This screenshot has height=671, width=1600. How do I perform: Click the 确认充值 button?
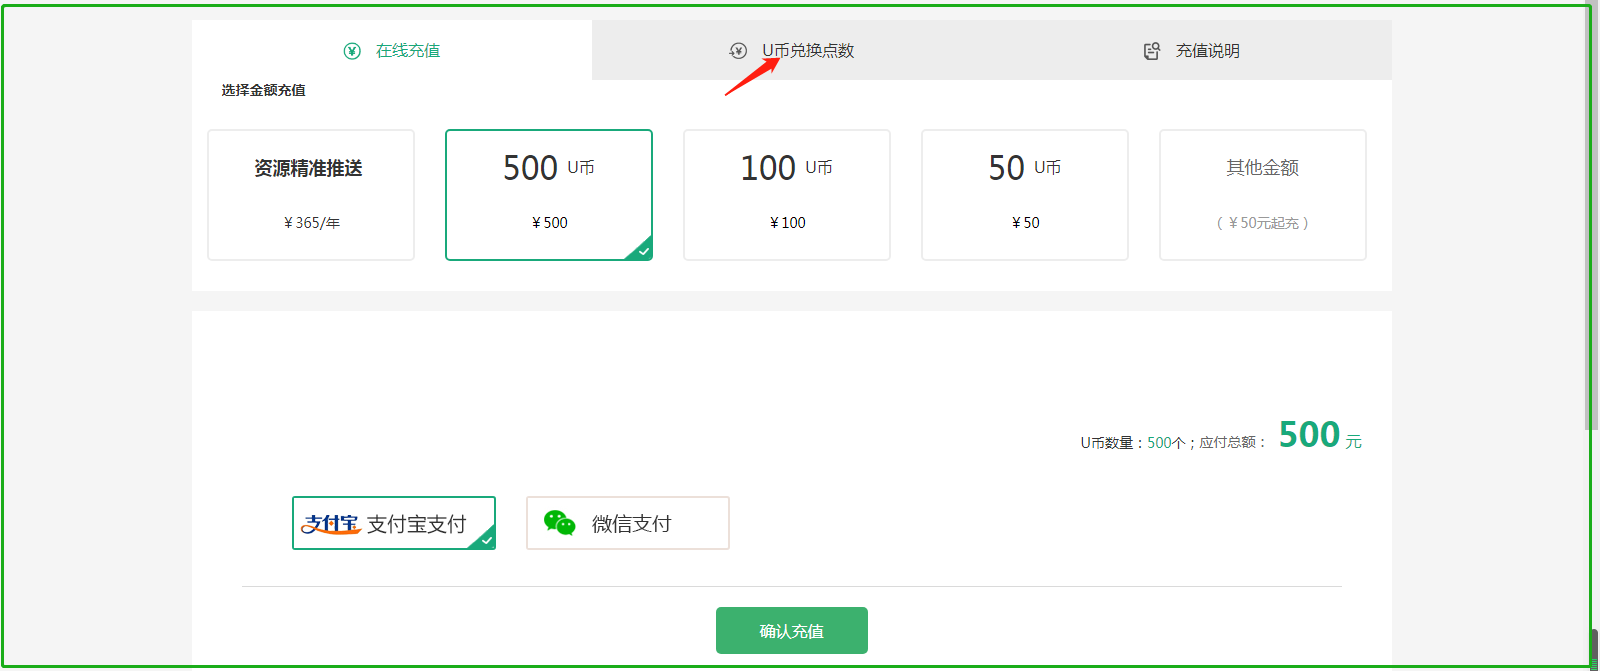[x=792, y=630]
